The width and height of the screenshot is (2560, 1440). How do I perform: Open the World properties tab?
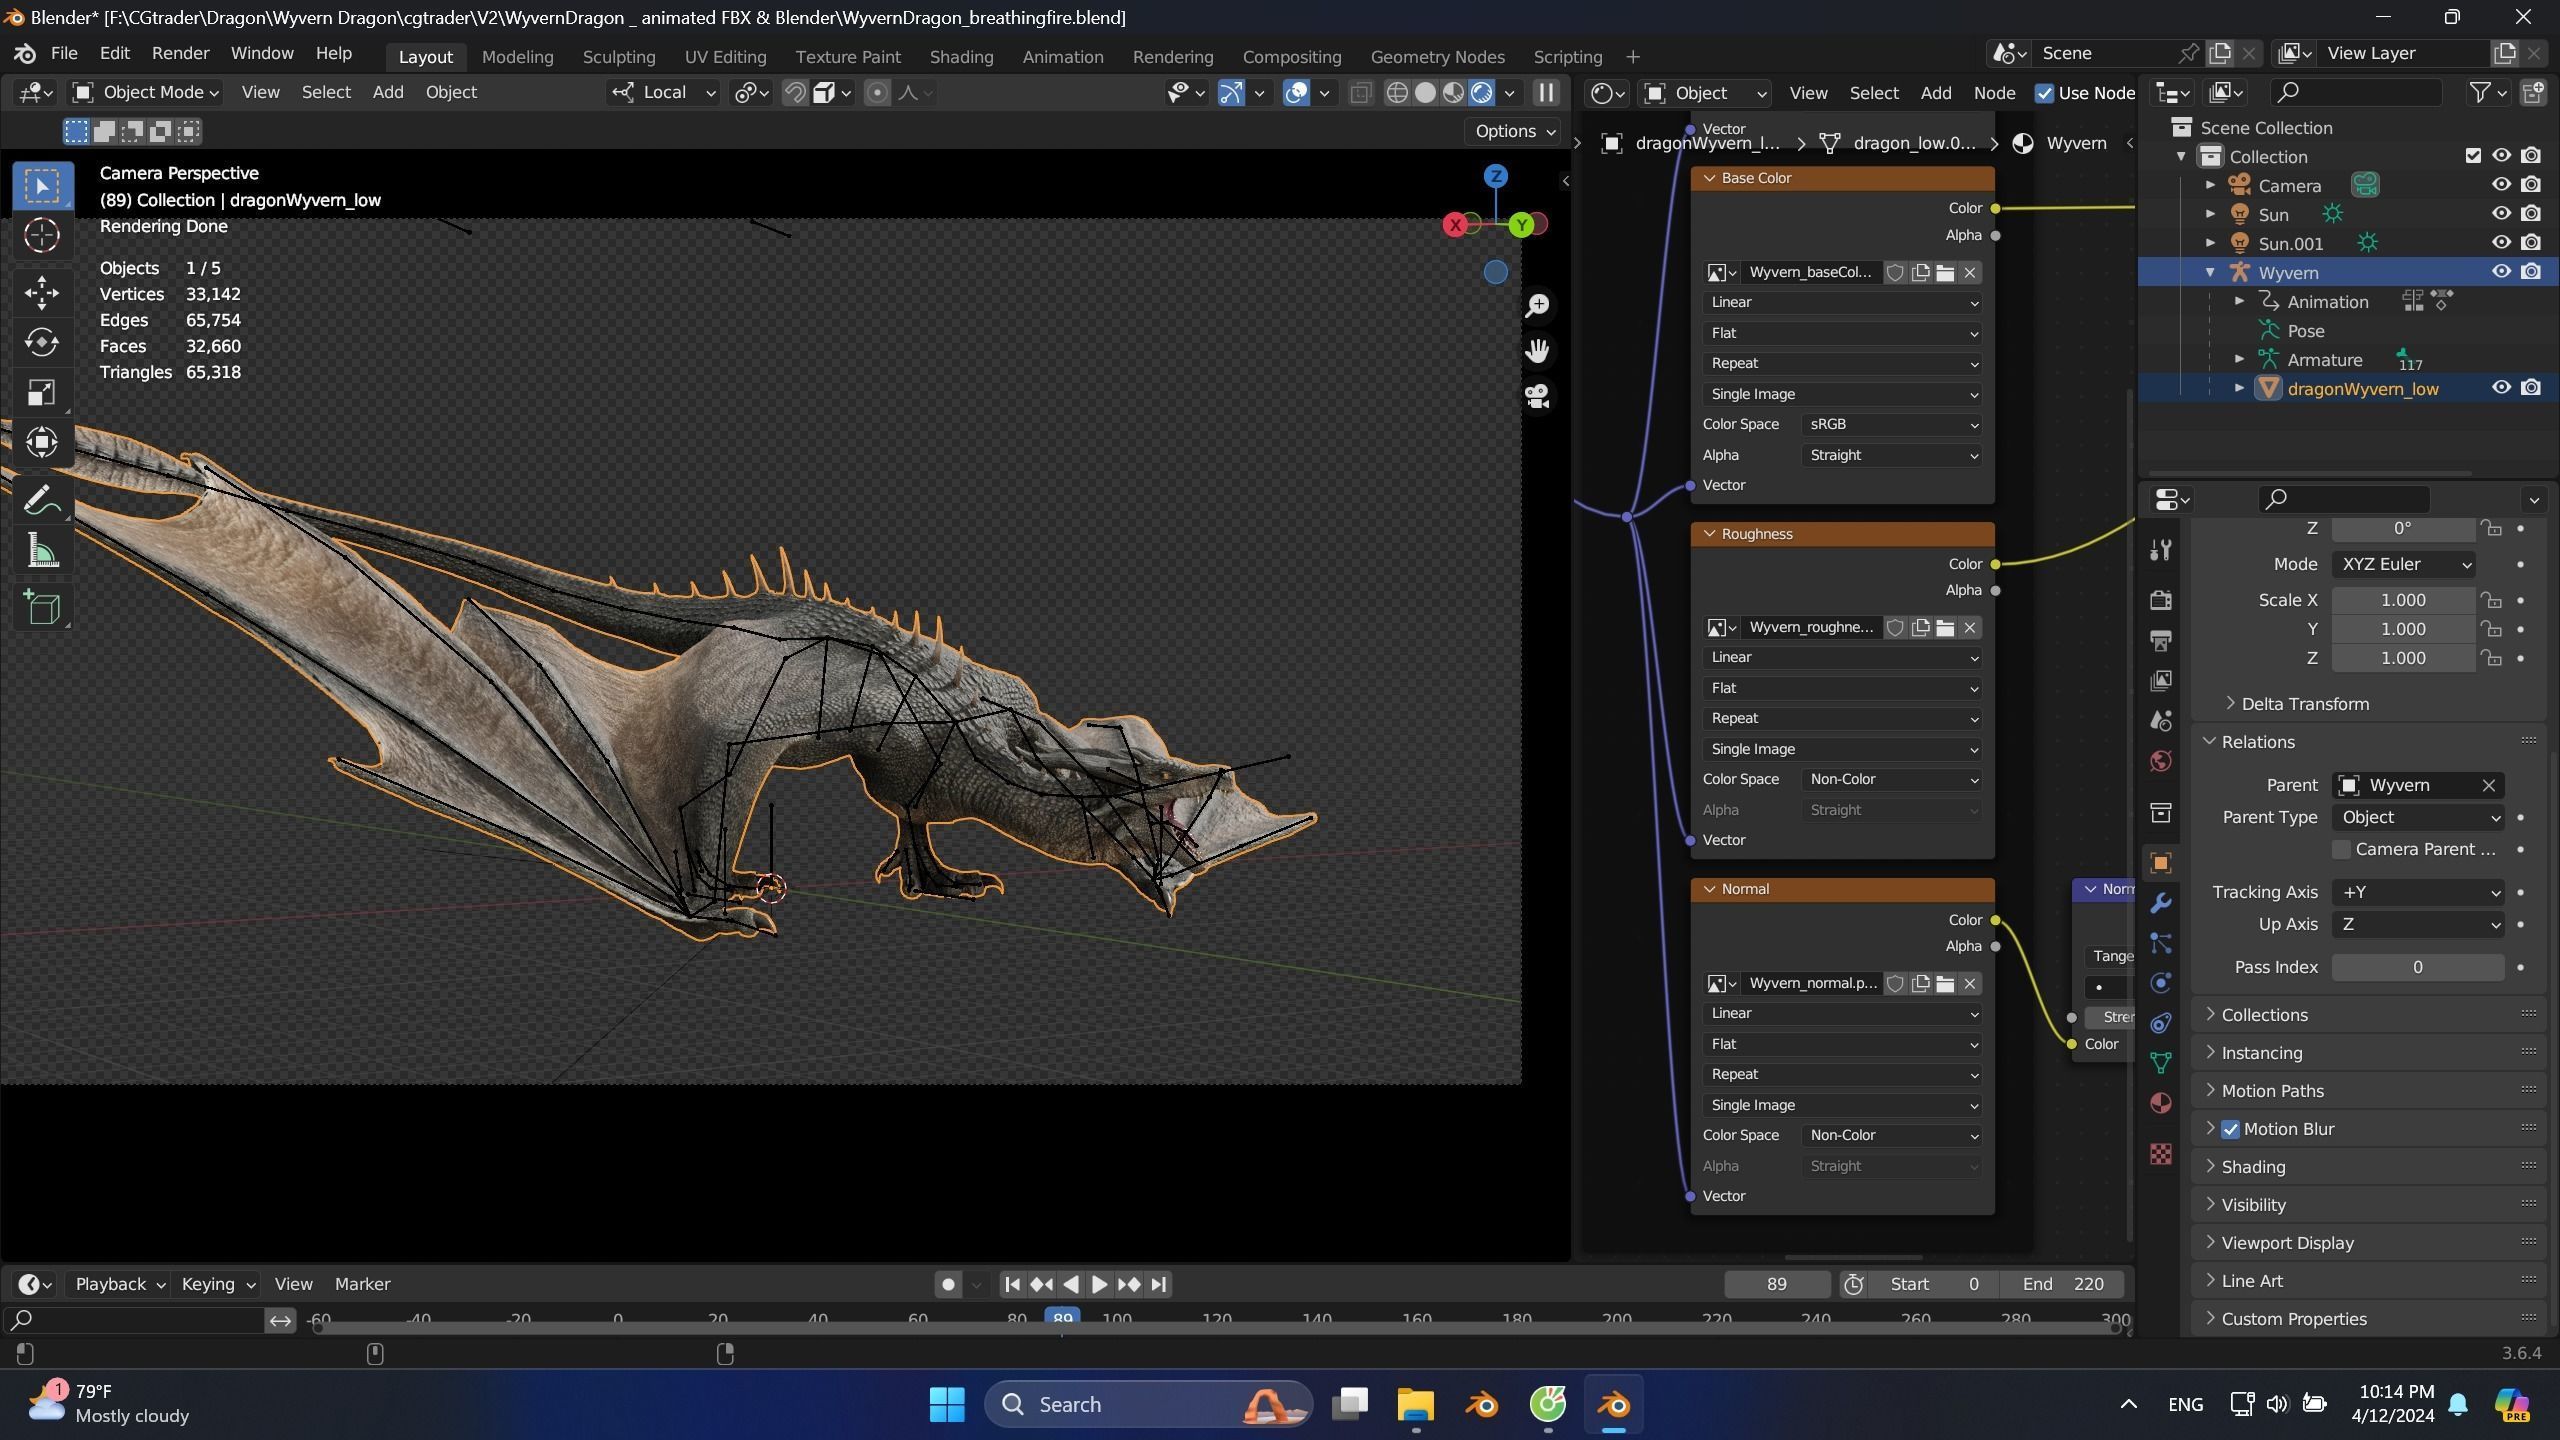click(2160, 761)
